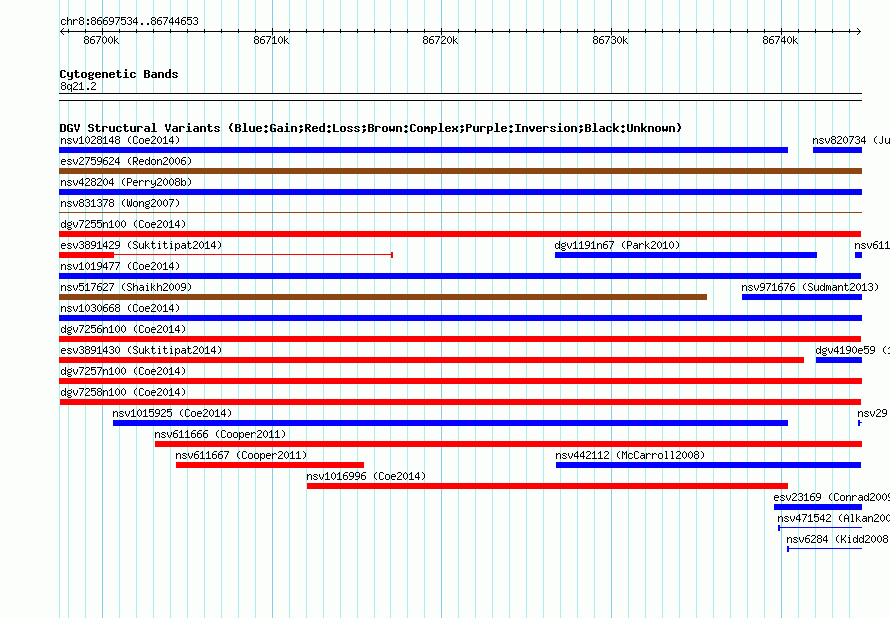Viewport: 890px width, 618px height.
Task: Open the nsv1016996 (Coe2014) label
Action: 366,476
